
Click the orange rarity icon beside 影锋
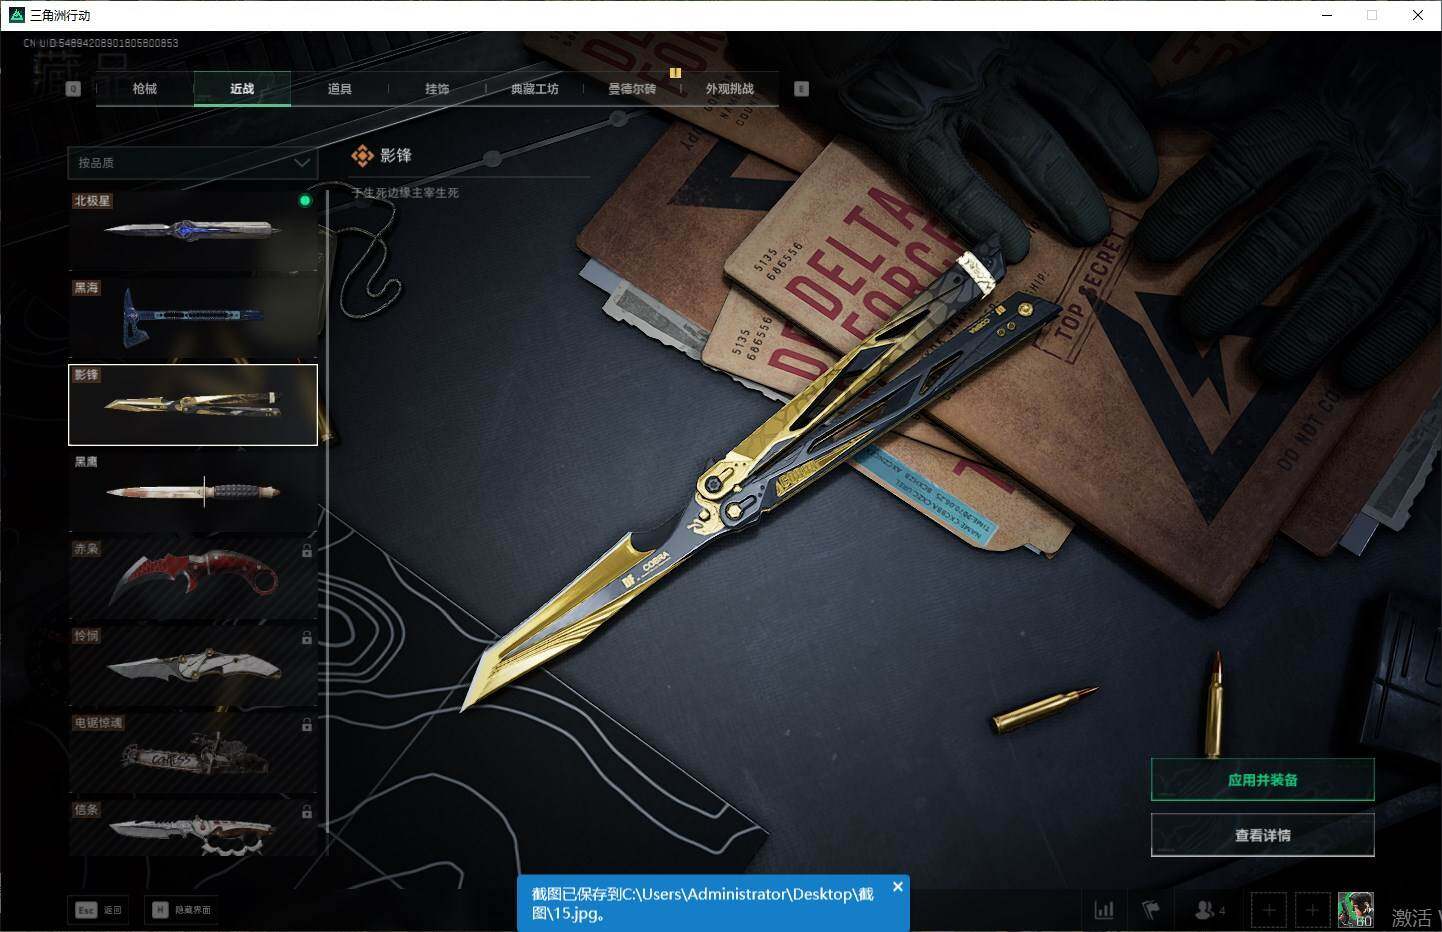click(x=361, y=156)
